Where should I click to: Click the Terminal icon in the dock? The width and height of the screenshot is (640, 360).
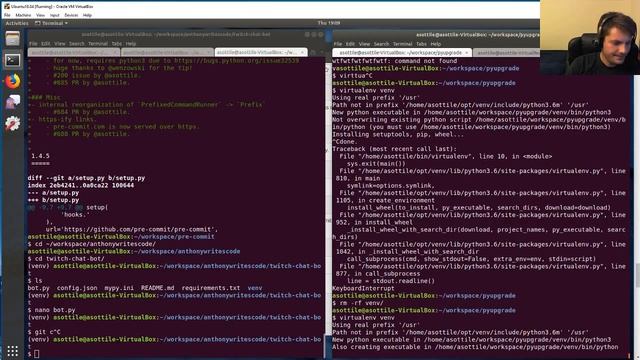13,60
